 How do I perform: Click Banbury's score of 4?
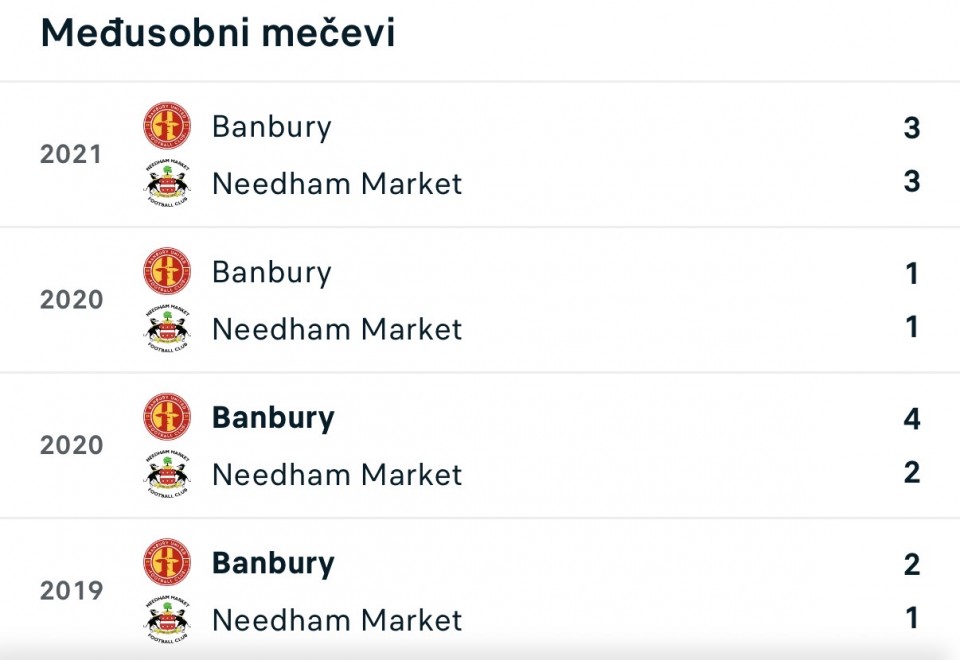(x=911, y=419)
